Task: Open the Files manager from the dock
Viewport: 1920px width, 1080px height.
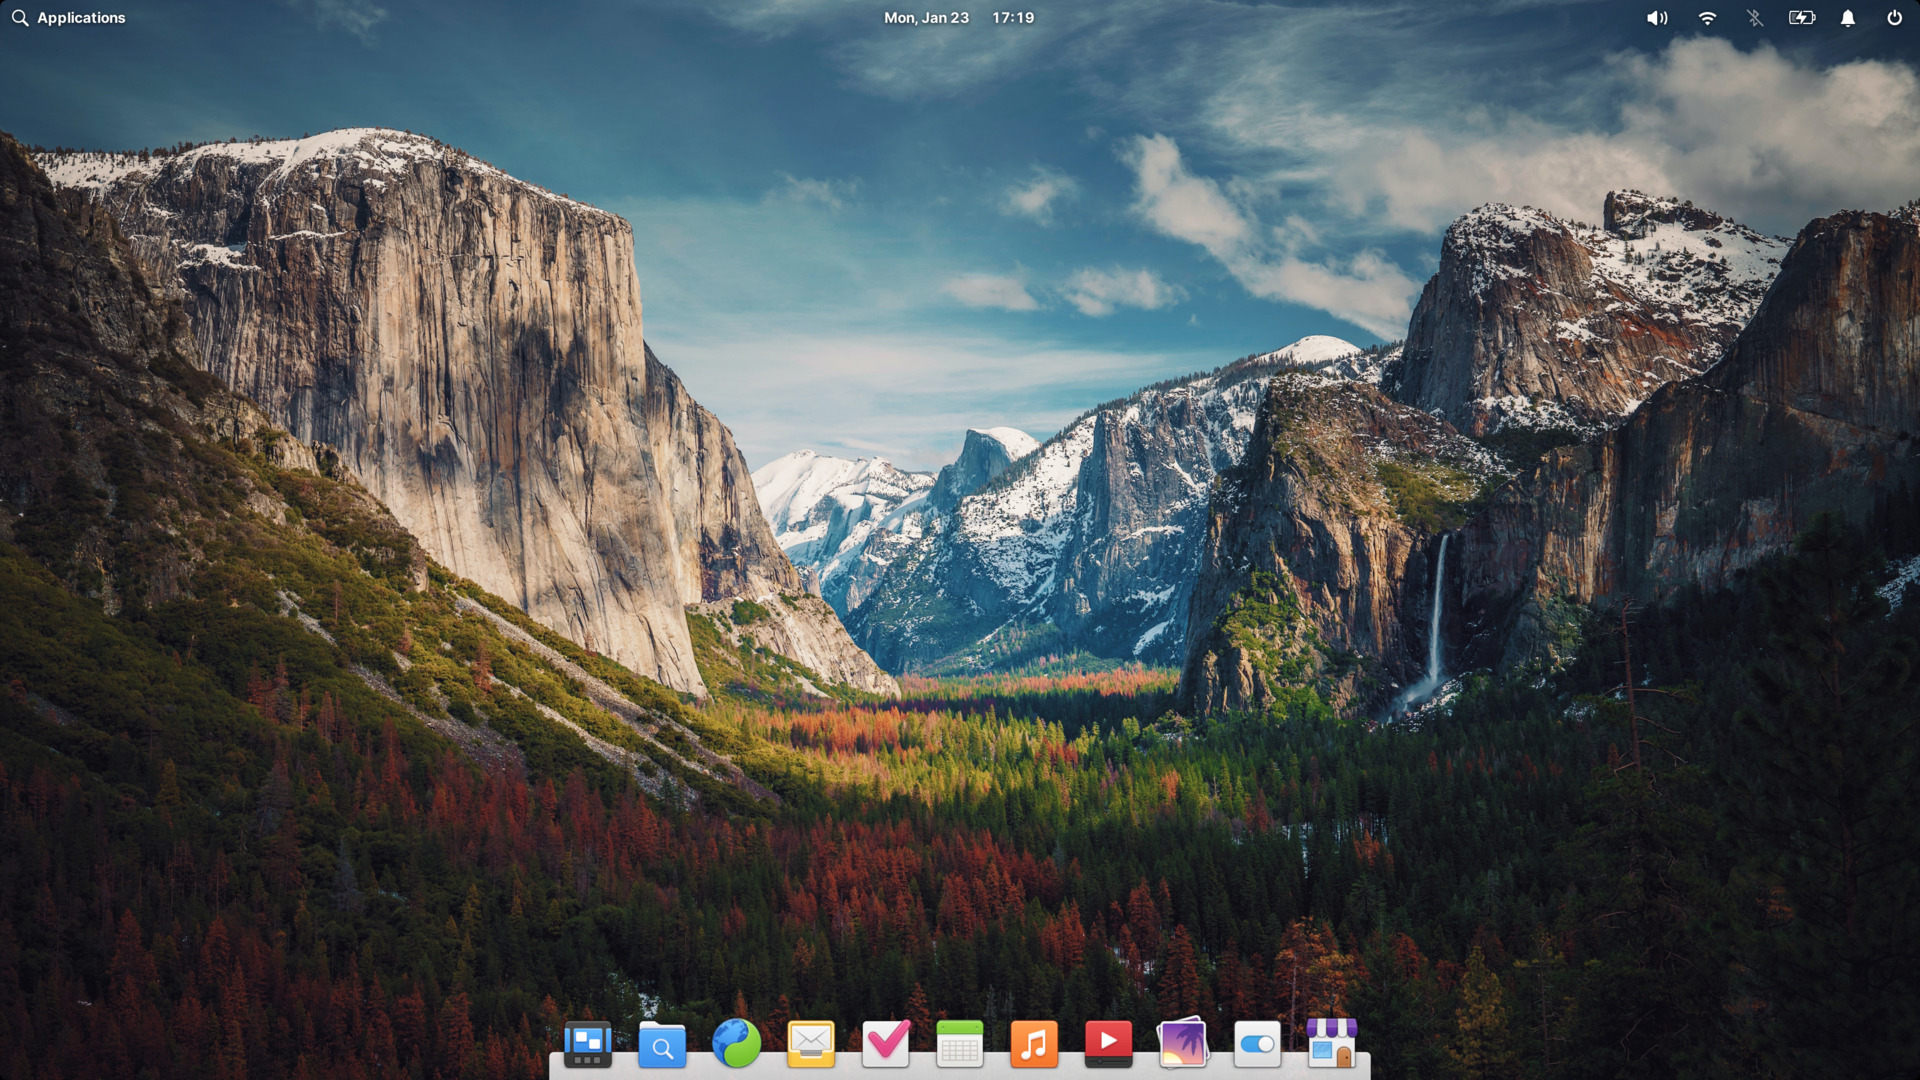Action: coord(662,1044)
